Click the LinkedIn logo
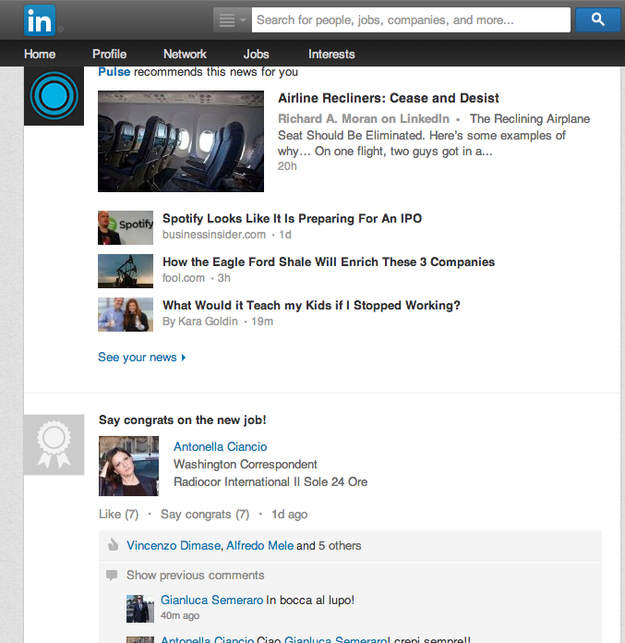The width and height of the screenshot is (625, 643). click(x=39, y=20)
